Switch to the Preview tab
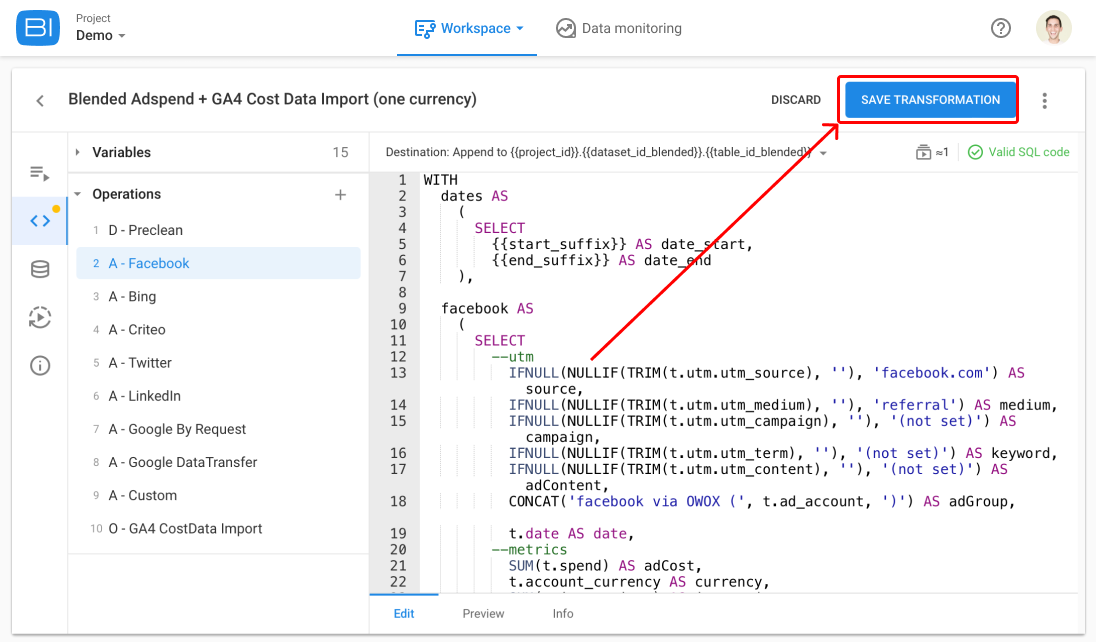The image size is (1096, 642). coord(483,613)
